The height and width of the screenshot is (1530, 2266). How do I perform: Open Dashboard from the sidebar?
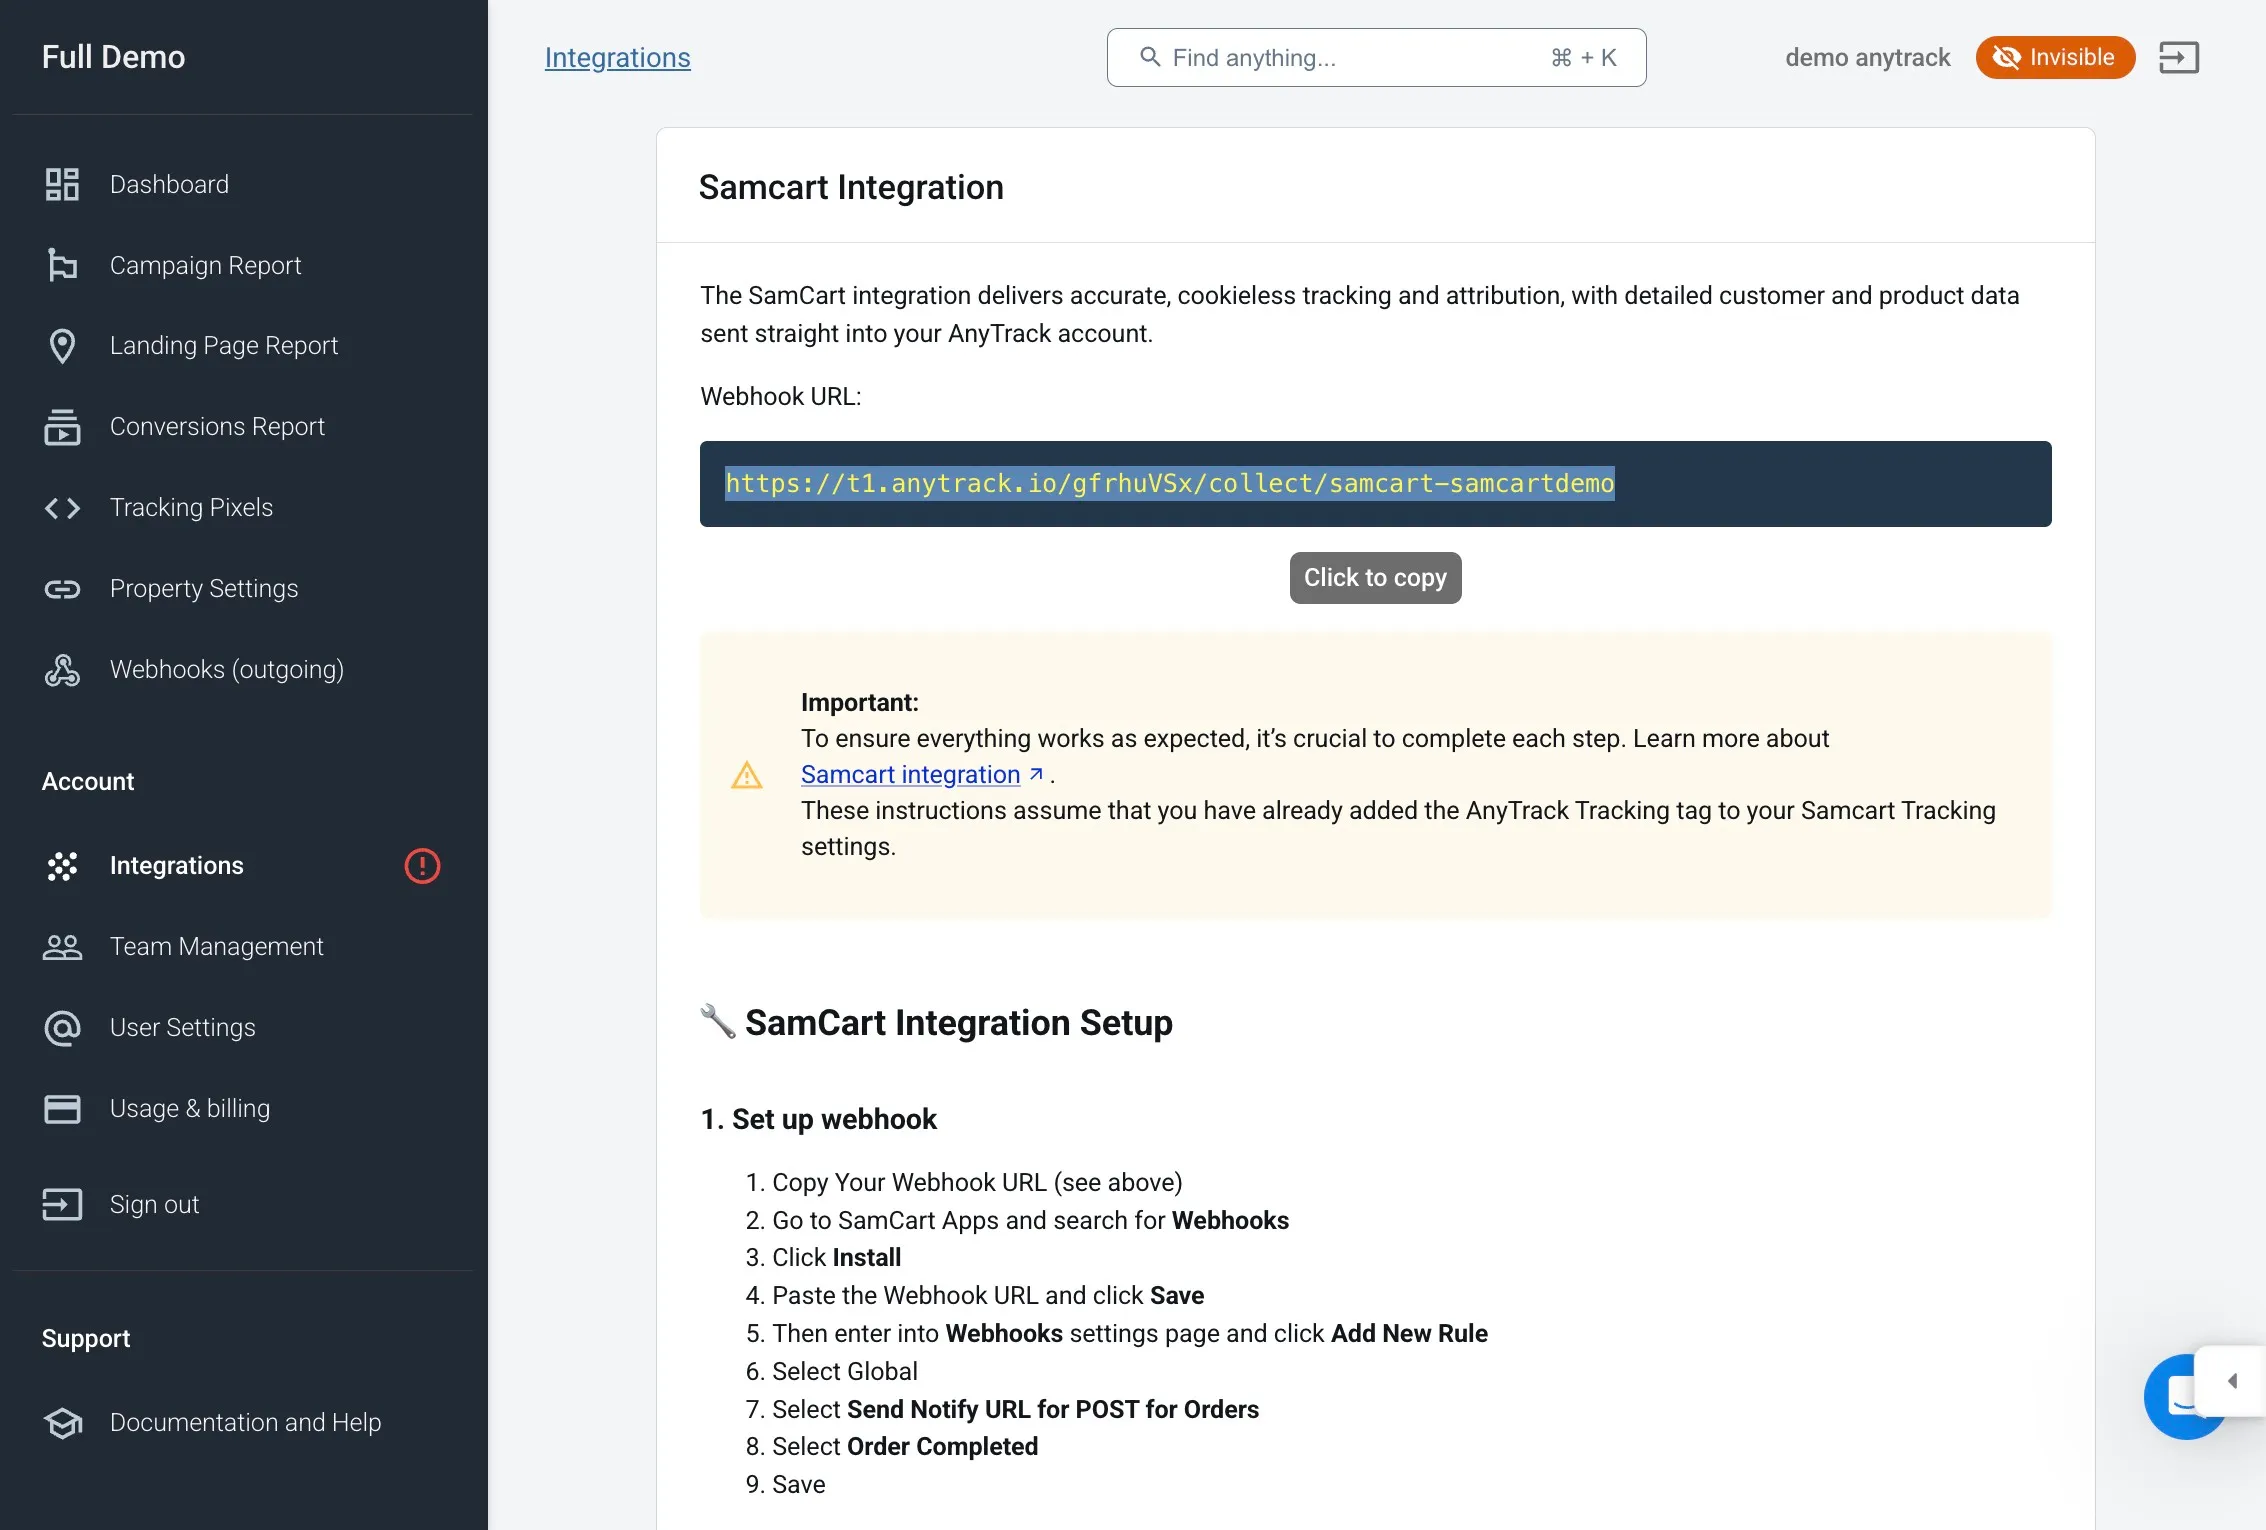(169, 184)
